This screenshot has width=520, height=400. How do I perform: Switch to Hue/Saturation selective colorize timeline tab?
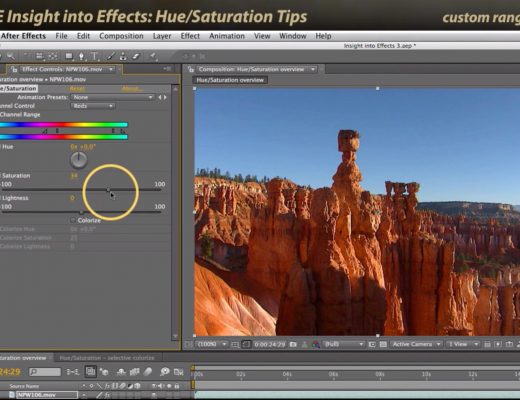[107, 358]
